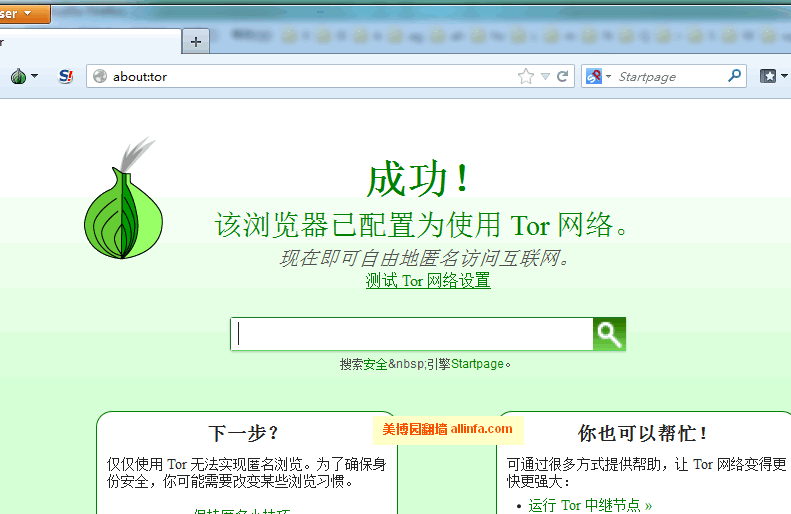Image resolution: width=791 pixels, height=514 pixels.
Task: Click text 现在即可自由地匿名访问互联网
Action: click(x=425, y=258)
